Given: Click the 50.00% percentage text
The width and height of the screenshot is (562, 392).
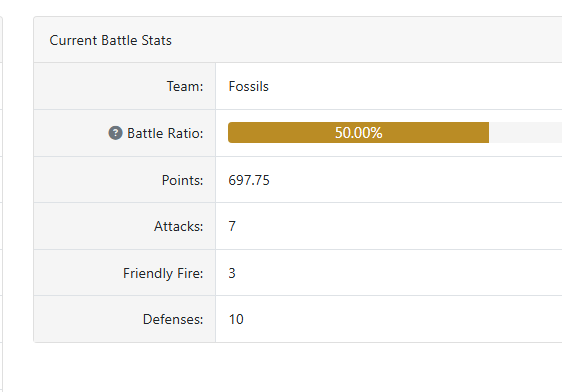Looking at the screenshot, I should pos(358,133).
